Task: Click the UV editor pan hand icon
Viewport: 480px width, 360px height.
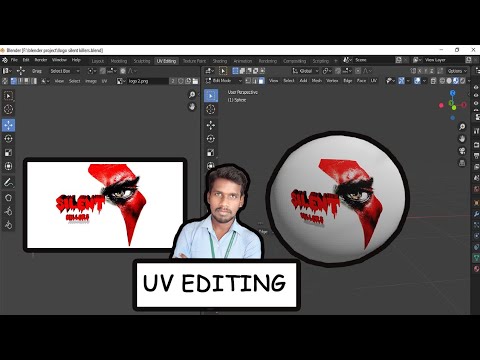Action: click(192, 106)
